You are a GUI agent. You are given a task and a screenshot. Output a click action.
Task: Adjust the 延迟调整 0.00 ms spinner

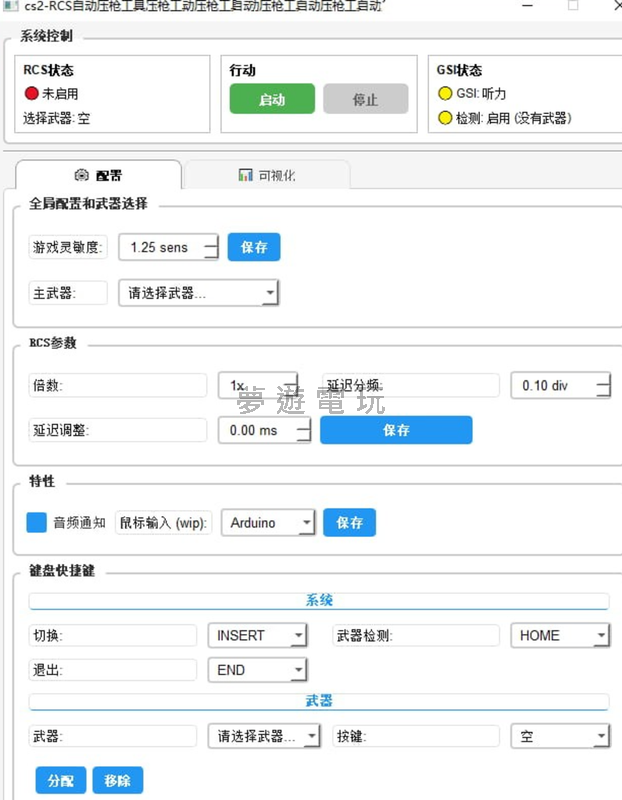pos(264,430)
